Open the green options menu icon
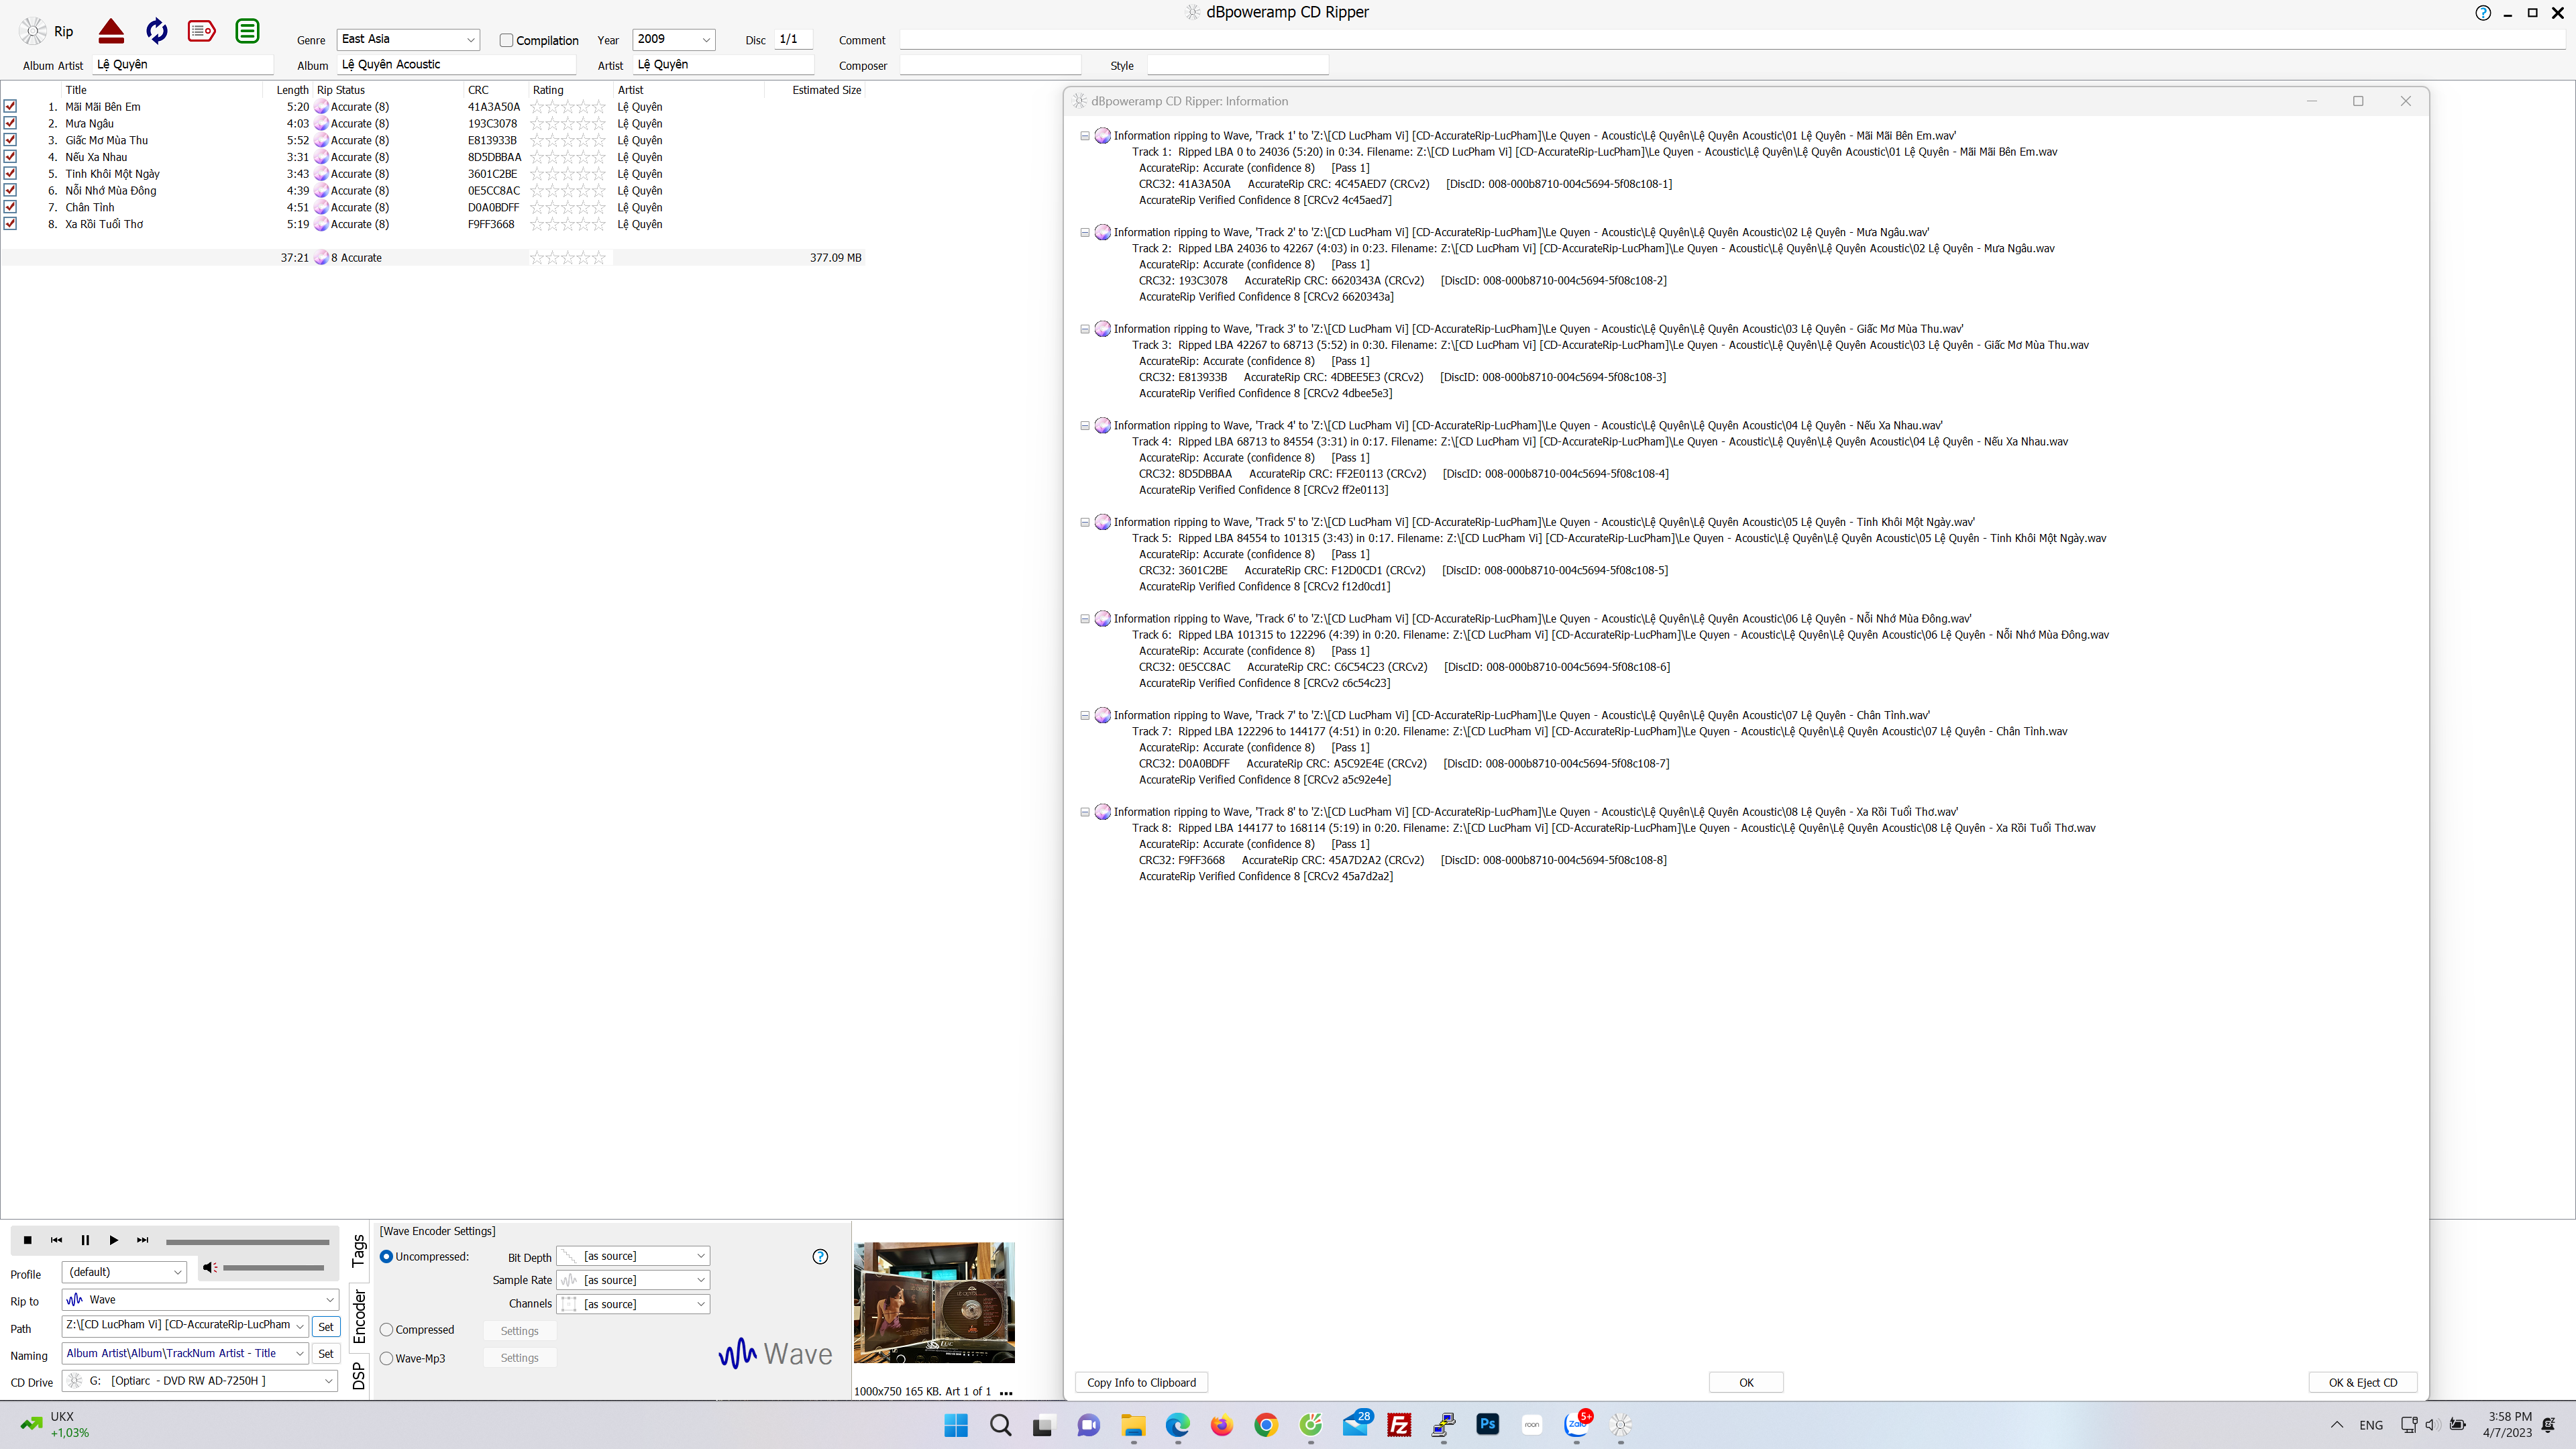The image size is (2576, 1449). tap(247, 31)
